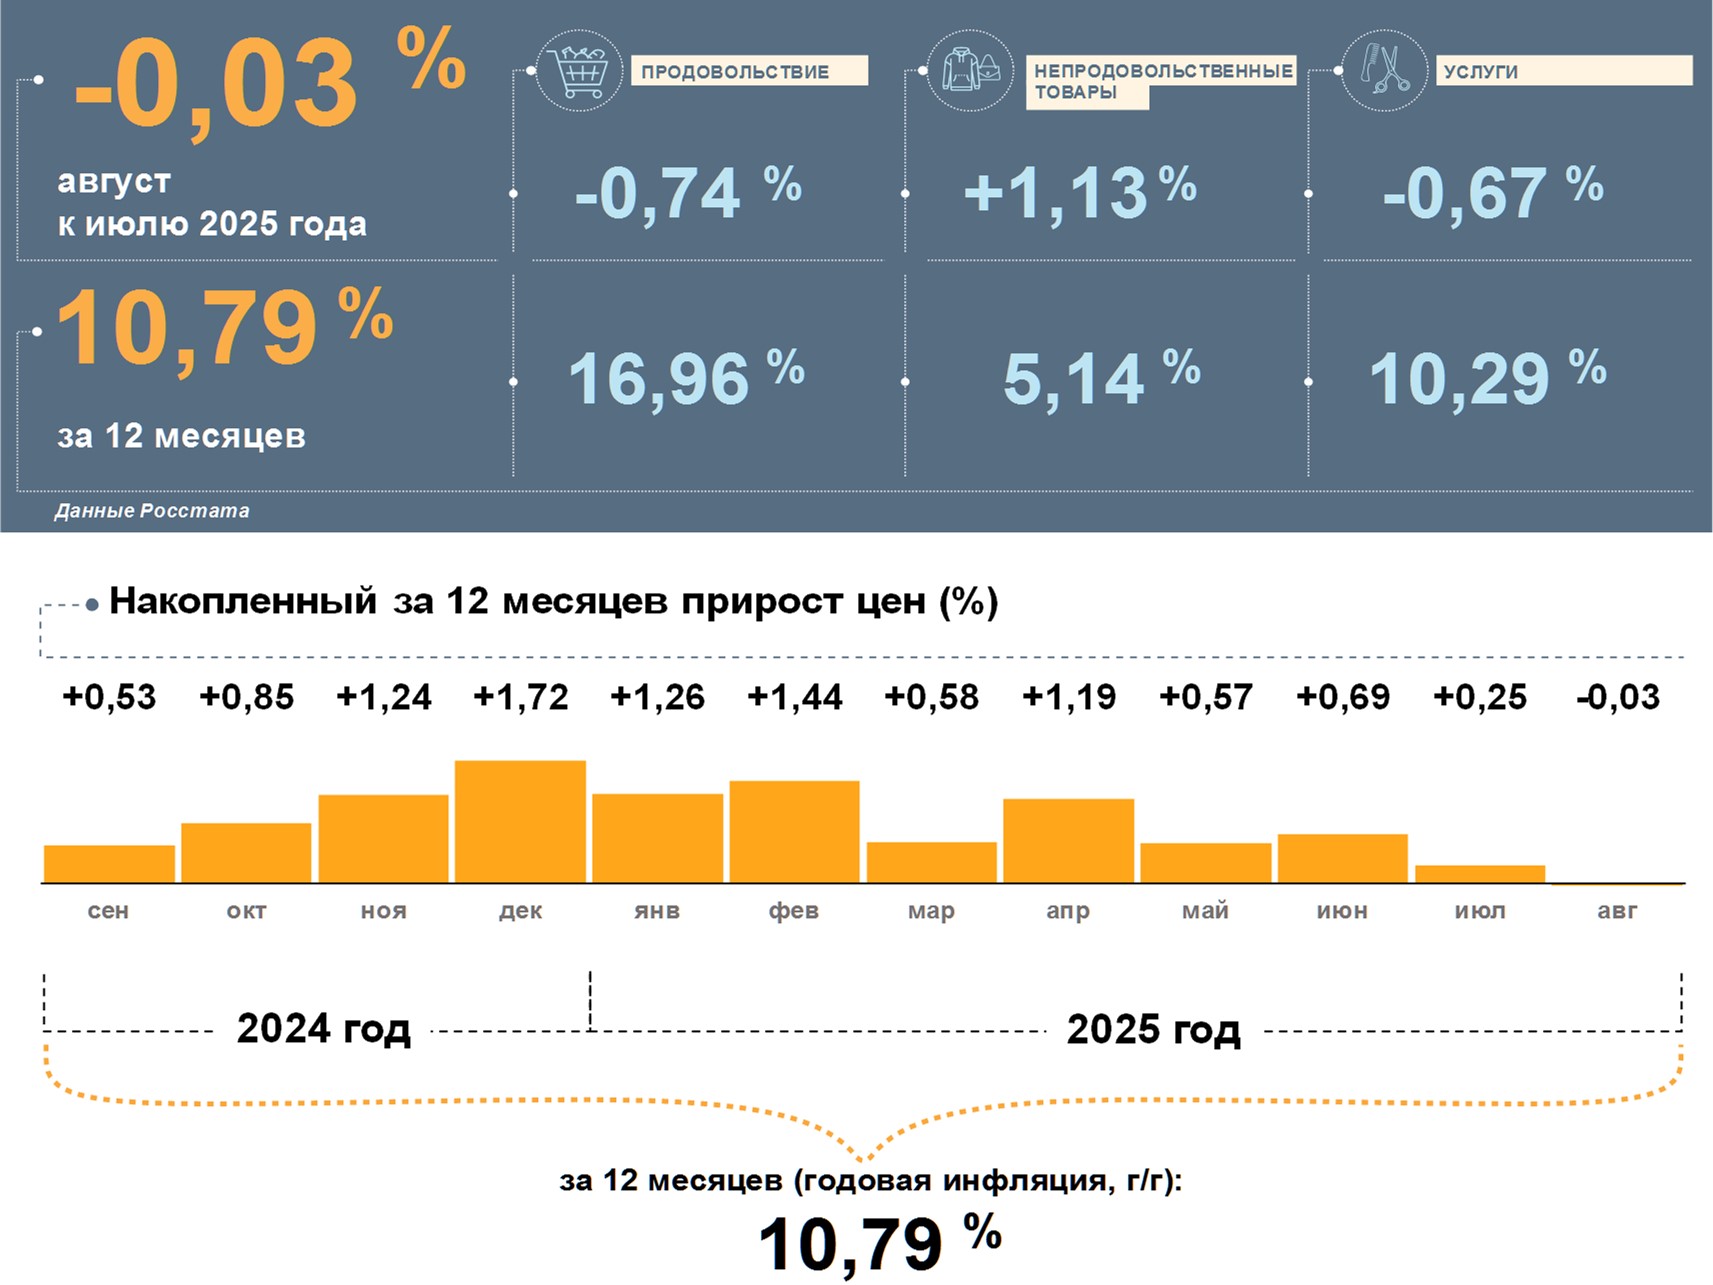Click the фев month axis label
Screen dimensions: 1713x1285
pyautogui.click(x=794, y=911)
